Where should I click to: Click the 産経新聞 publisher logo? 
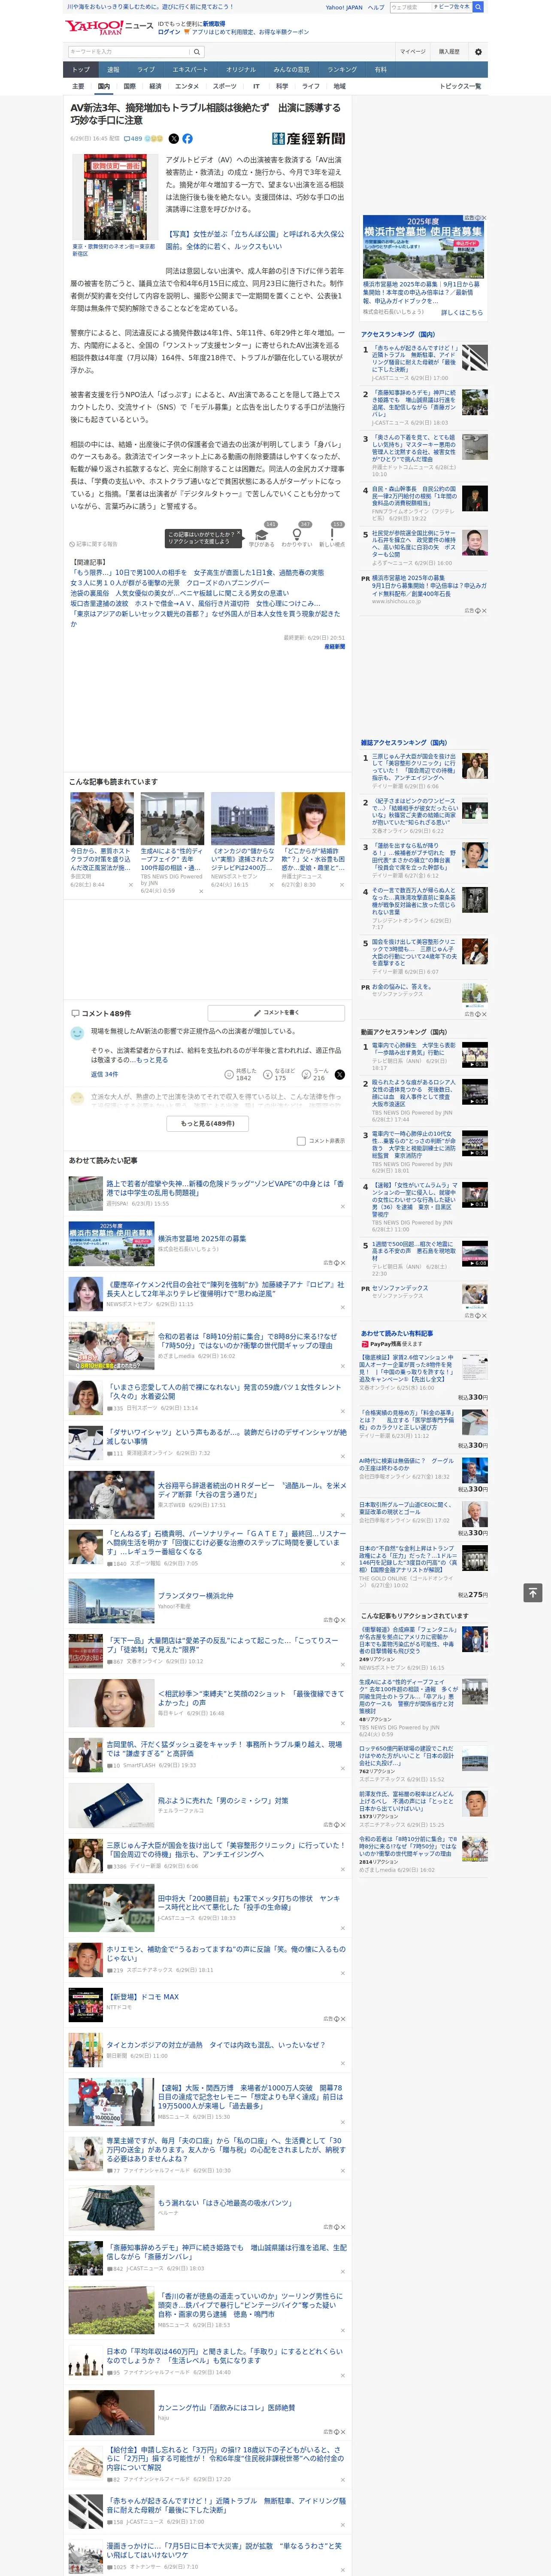tap(308, 139)
